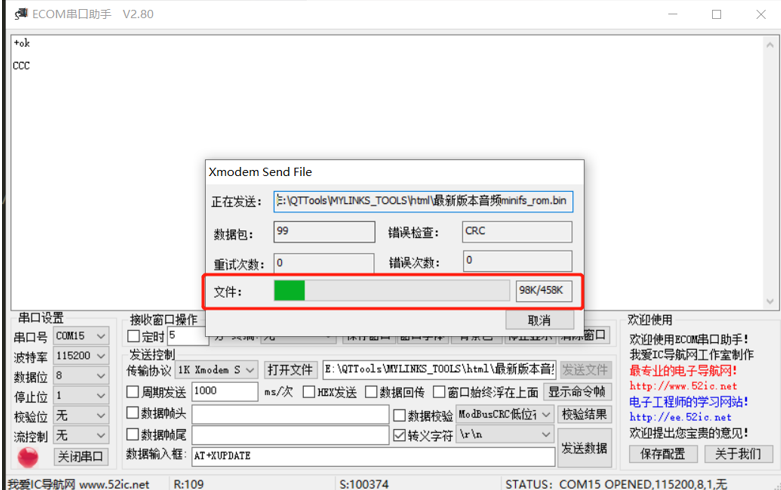The height and width of the screenshot is (490, 781).
Task: Open the 校验位 parity dropdown
Action: [81, 415]
